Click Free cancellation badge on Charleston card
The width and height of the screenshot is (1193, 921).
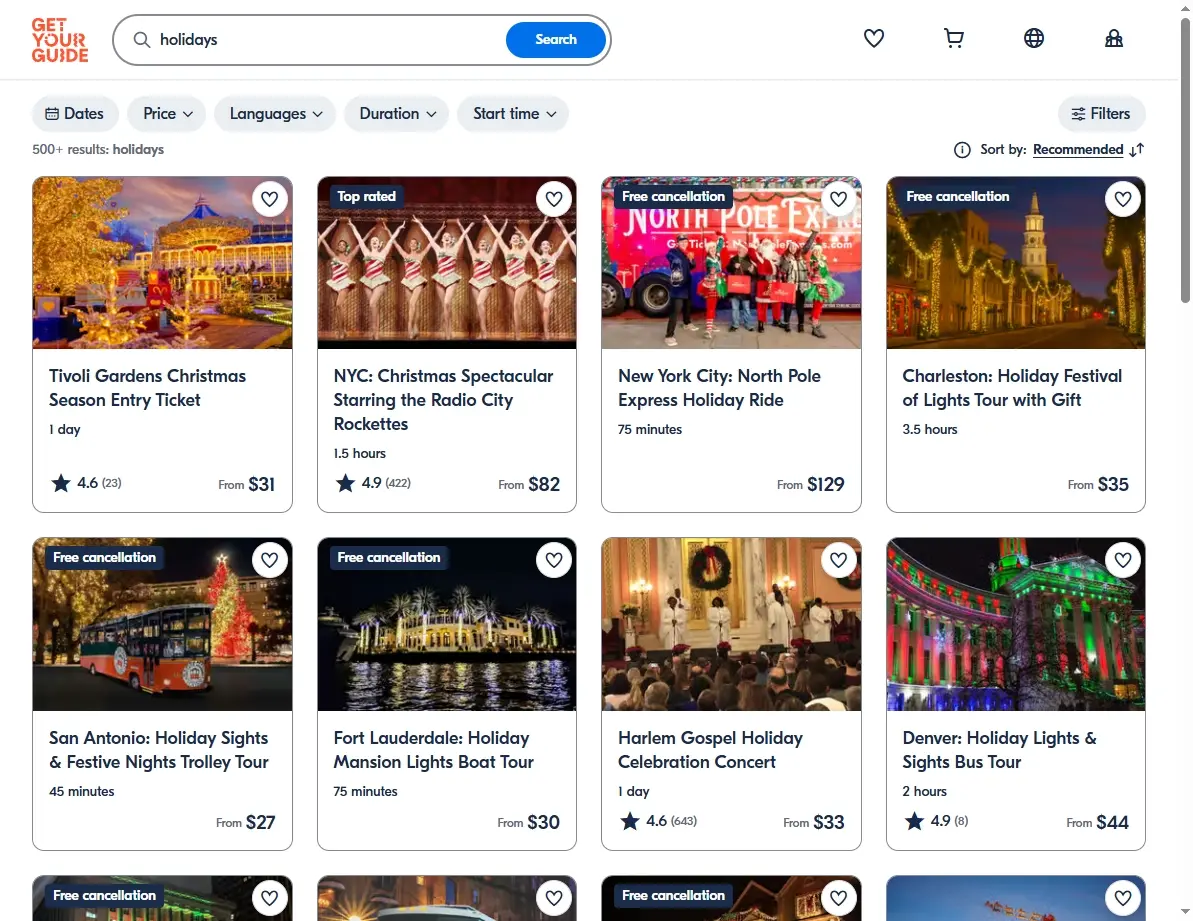pyautogui.click(x=957, y=196)
